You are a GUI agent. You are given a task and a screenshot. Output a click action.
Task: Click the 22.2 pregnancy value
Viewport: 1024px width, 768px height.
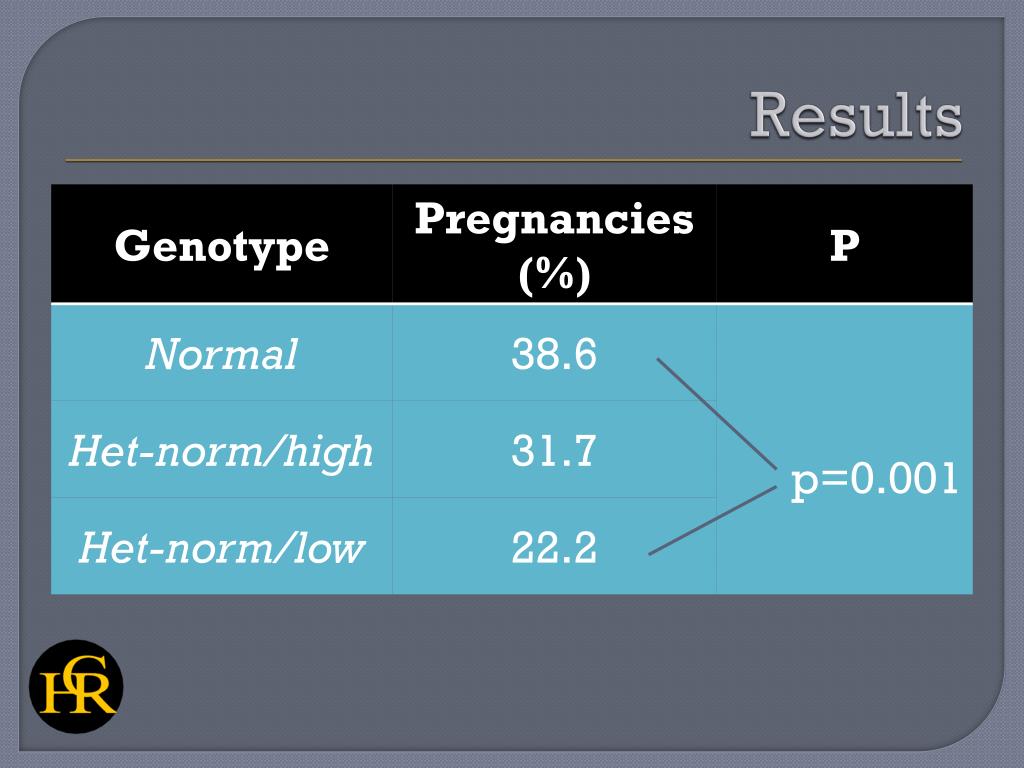point(554,547)
